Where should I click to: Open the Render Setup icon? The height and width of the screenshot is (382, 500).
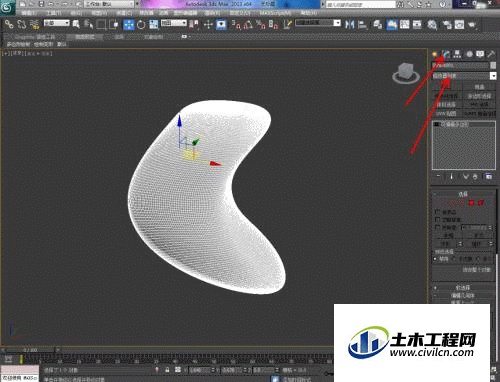coord(447,24)
